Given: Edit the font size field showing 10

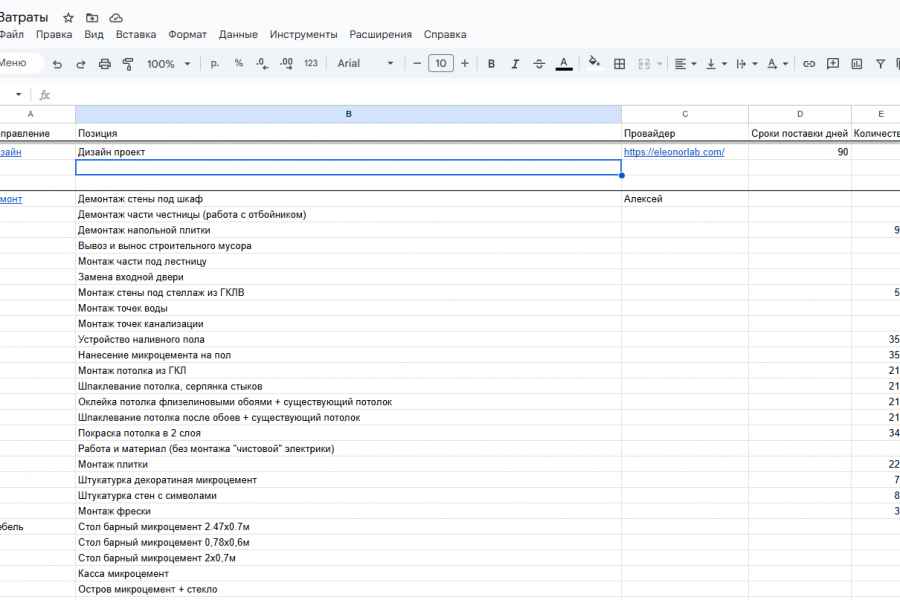Looking at the screenshot, I should click(x=441, y=64).
